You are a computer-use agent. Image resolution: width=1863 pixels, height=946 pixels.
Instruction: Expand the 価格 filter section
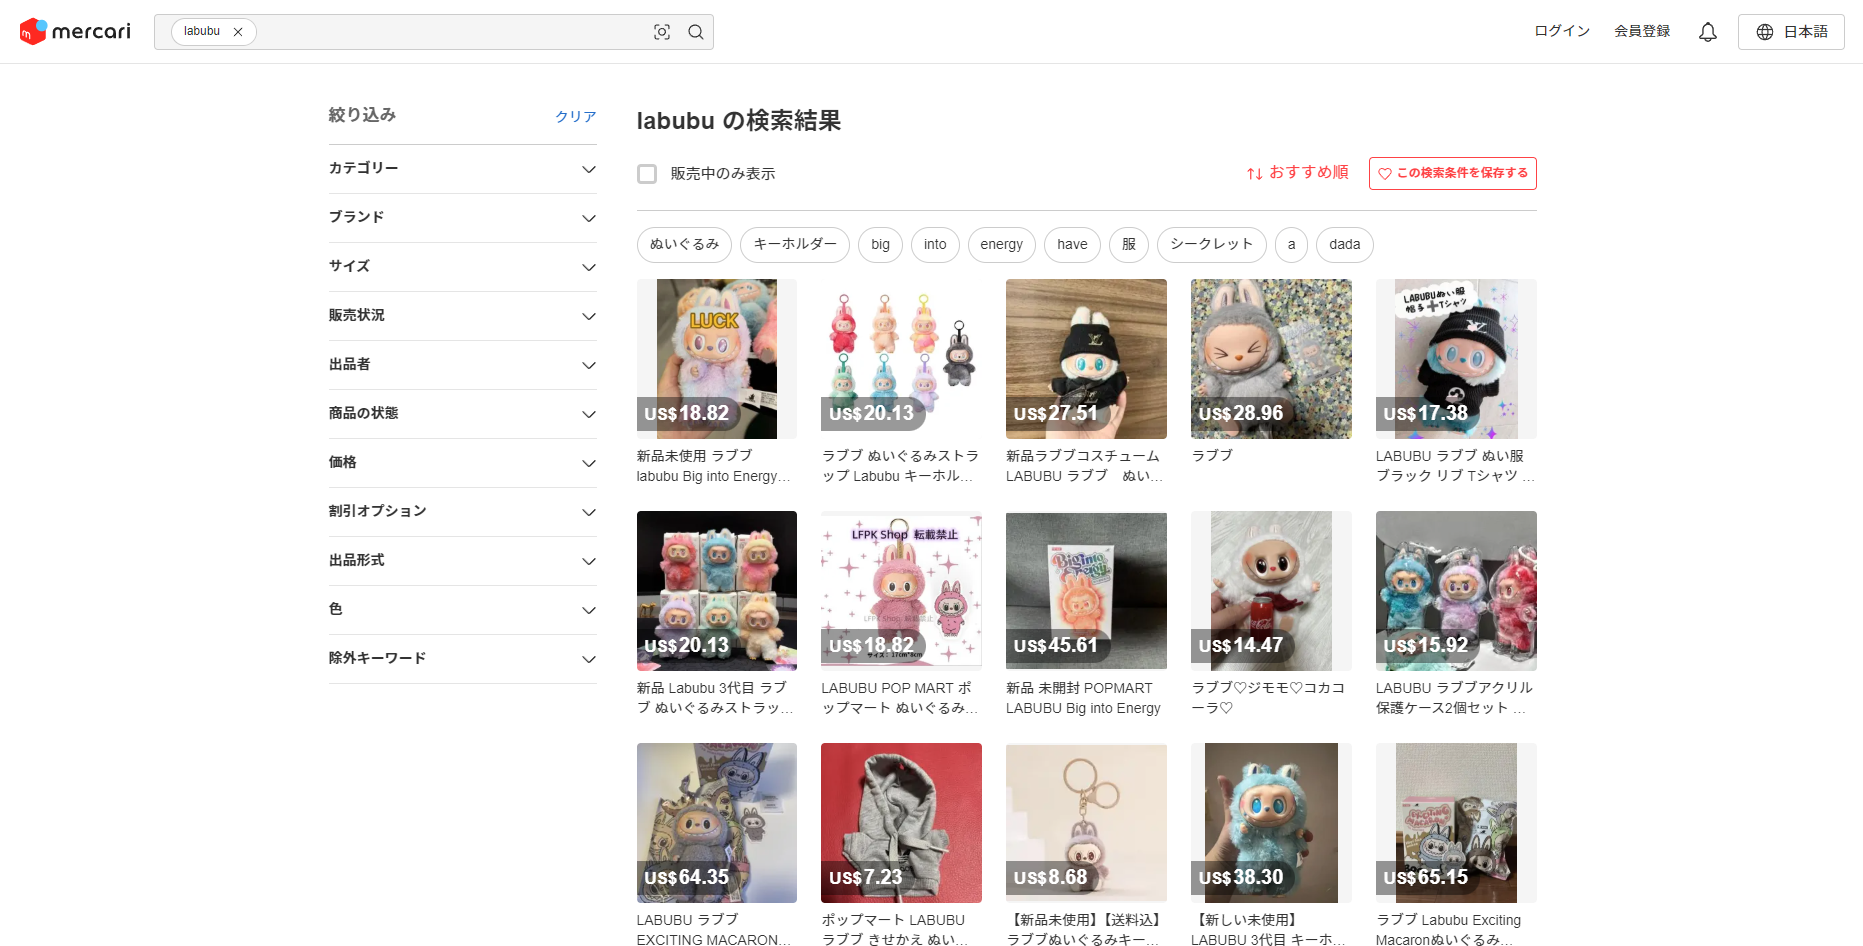[x=589, y=462]
